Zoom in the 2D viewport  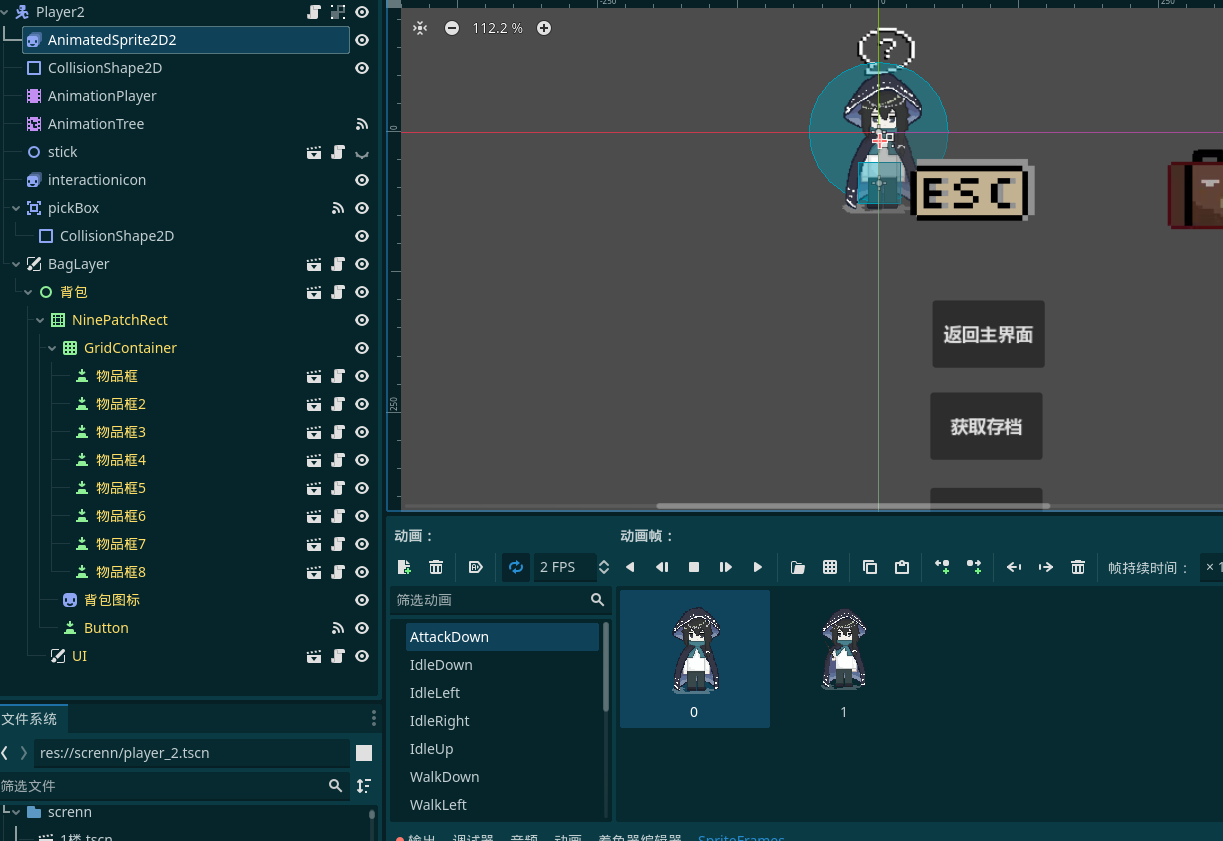pos(544,28)
